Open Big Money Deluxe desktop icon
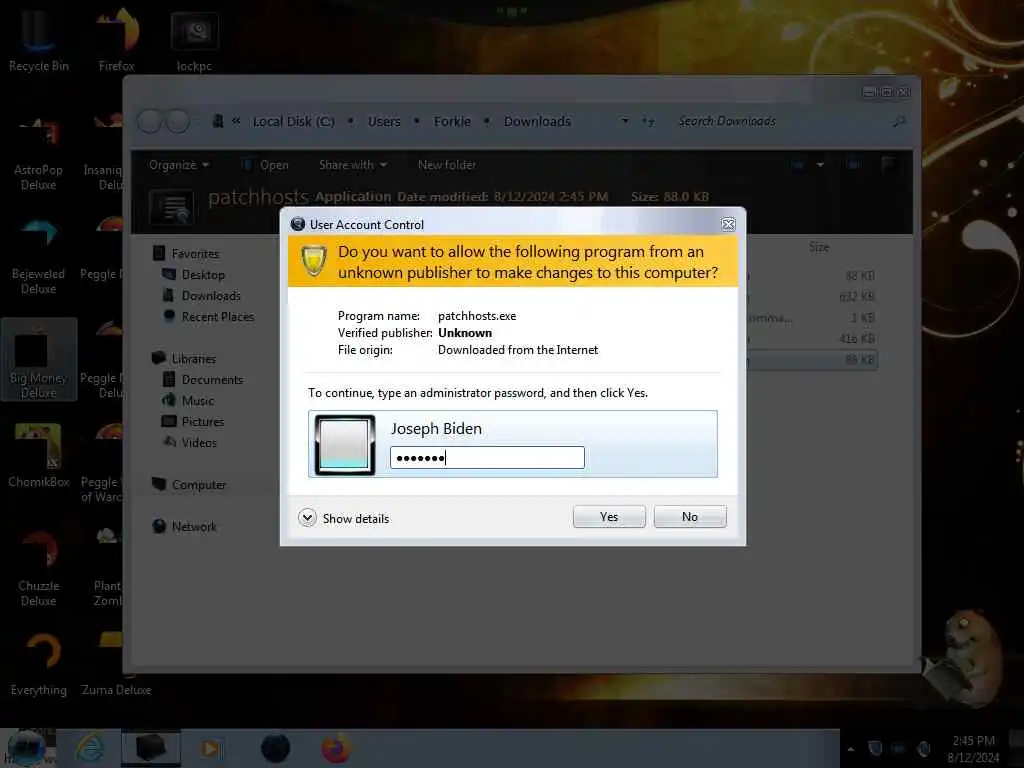The image size is (1024, 768). (39, 360)
